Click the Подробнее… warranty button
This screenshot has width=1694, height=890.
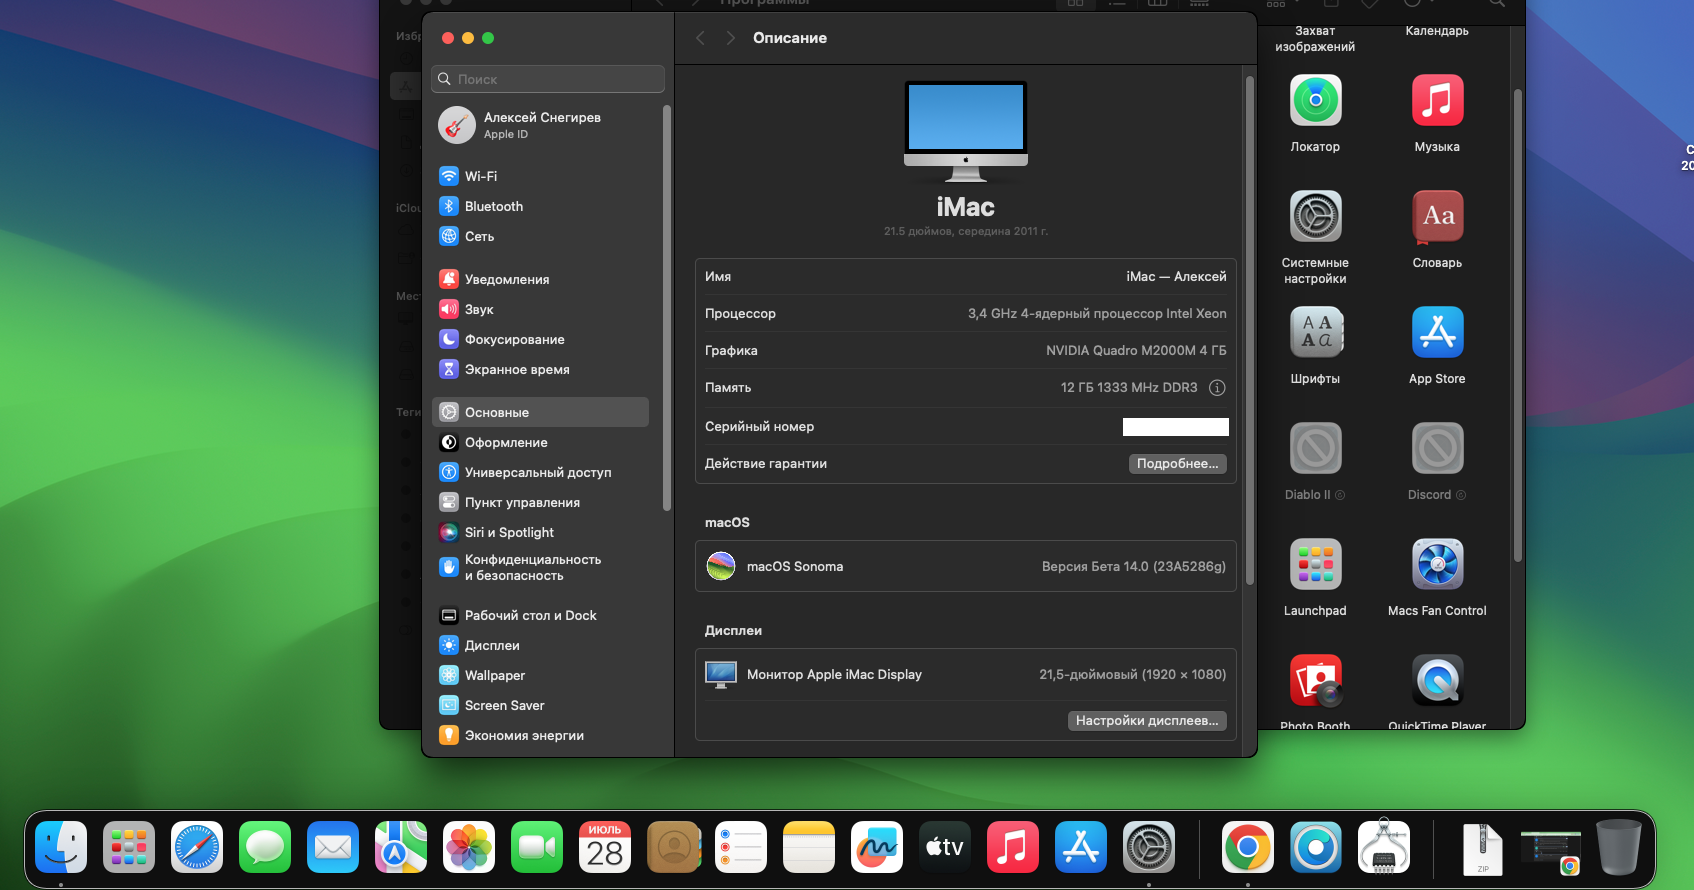[1177, 464]
